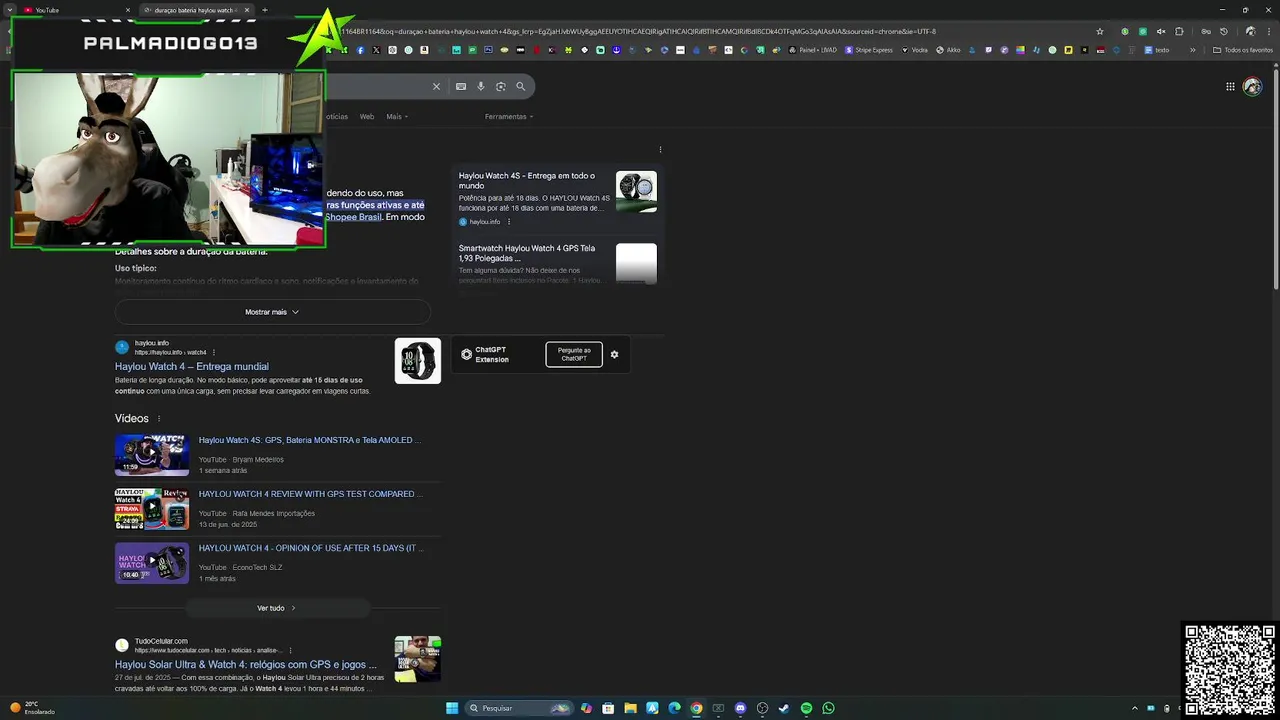Click the EconoTech SLZ video thumbnail
The image size is (1280, 720).
152,563
